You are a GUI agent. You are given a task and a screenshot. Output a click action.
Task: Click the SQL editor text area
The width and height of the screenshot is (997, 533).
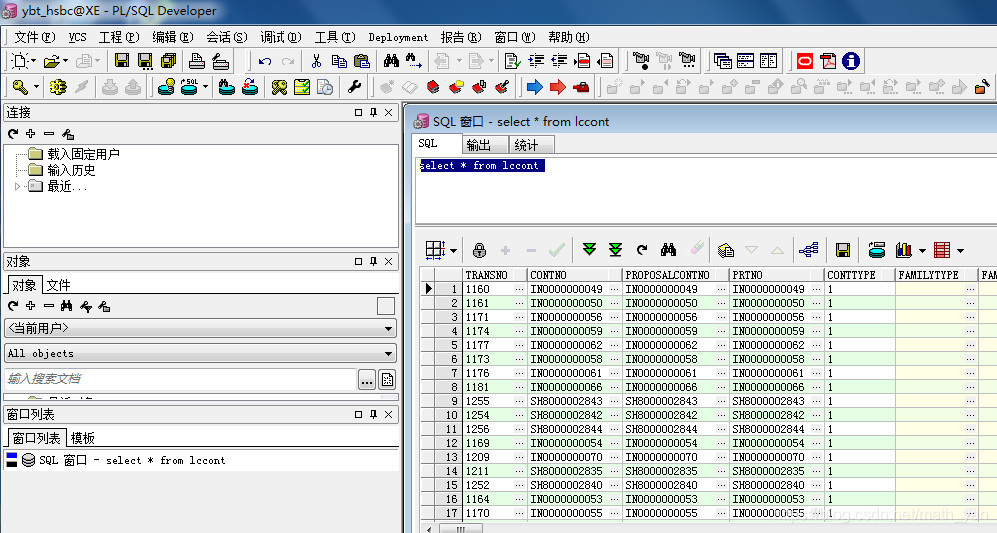pos(706,191)
